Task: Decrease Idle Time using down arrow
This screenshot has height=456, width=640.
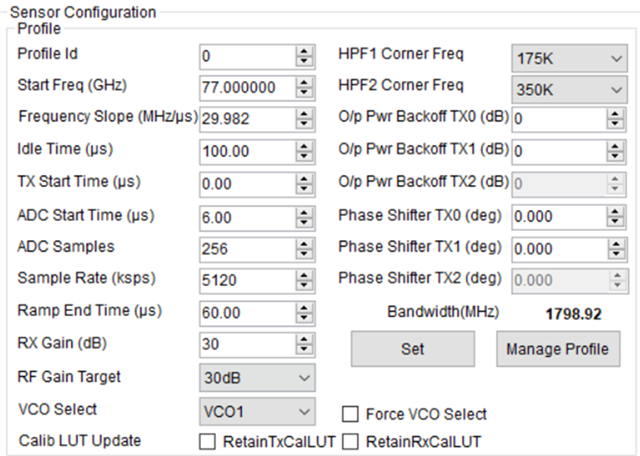Action: pyautogui.click(x=303, y=157)
